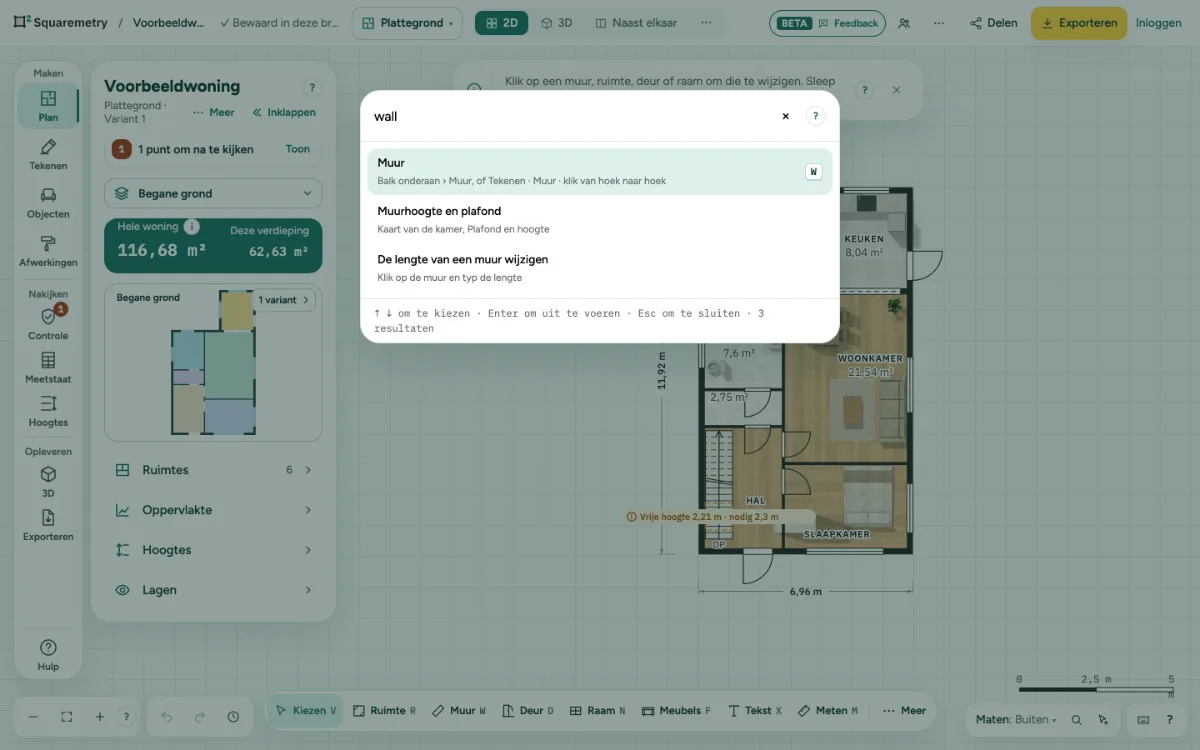Activate the 2D view toggle
Viewport: 1200px width, 750px height.
coord(501,23)
